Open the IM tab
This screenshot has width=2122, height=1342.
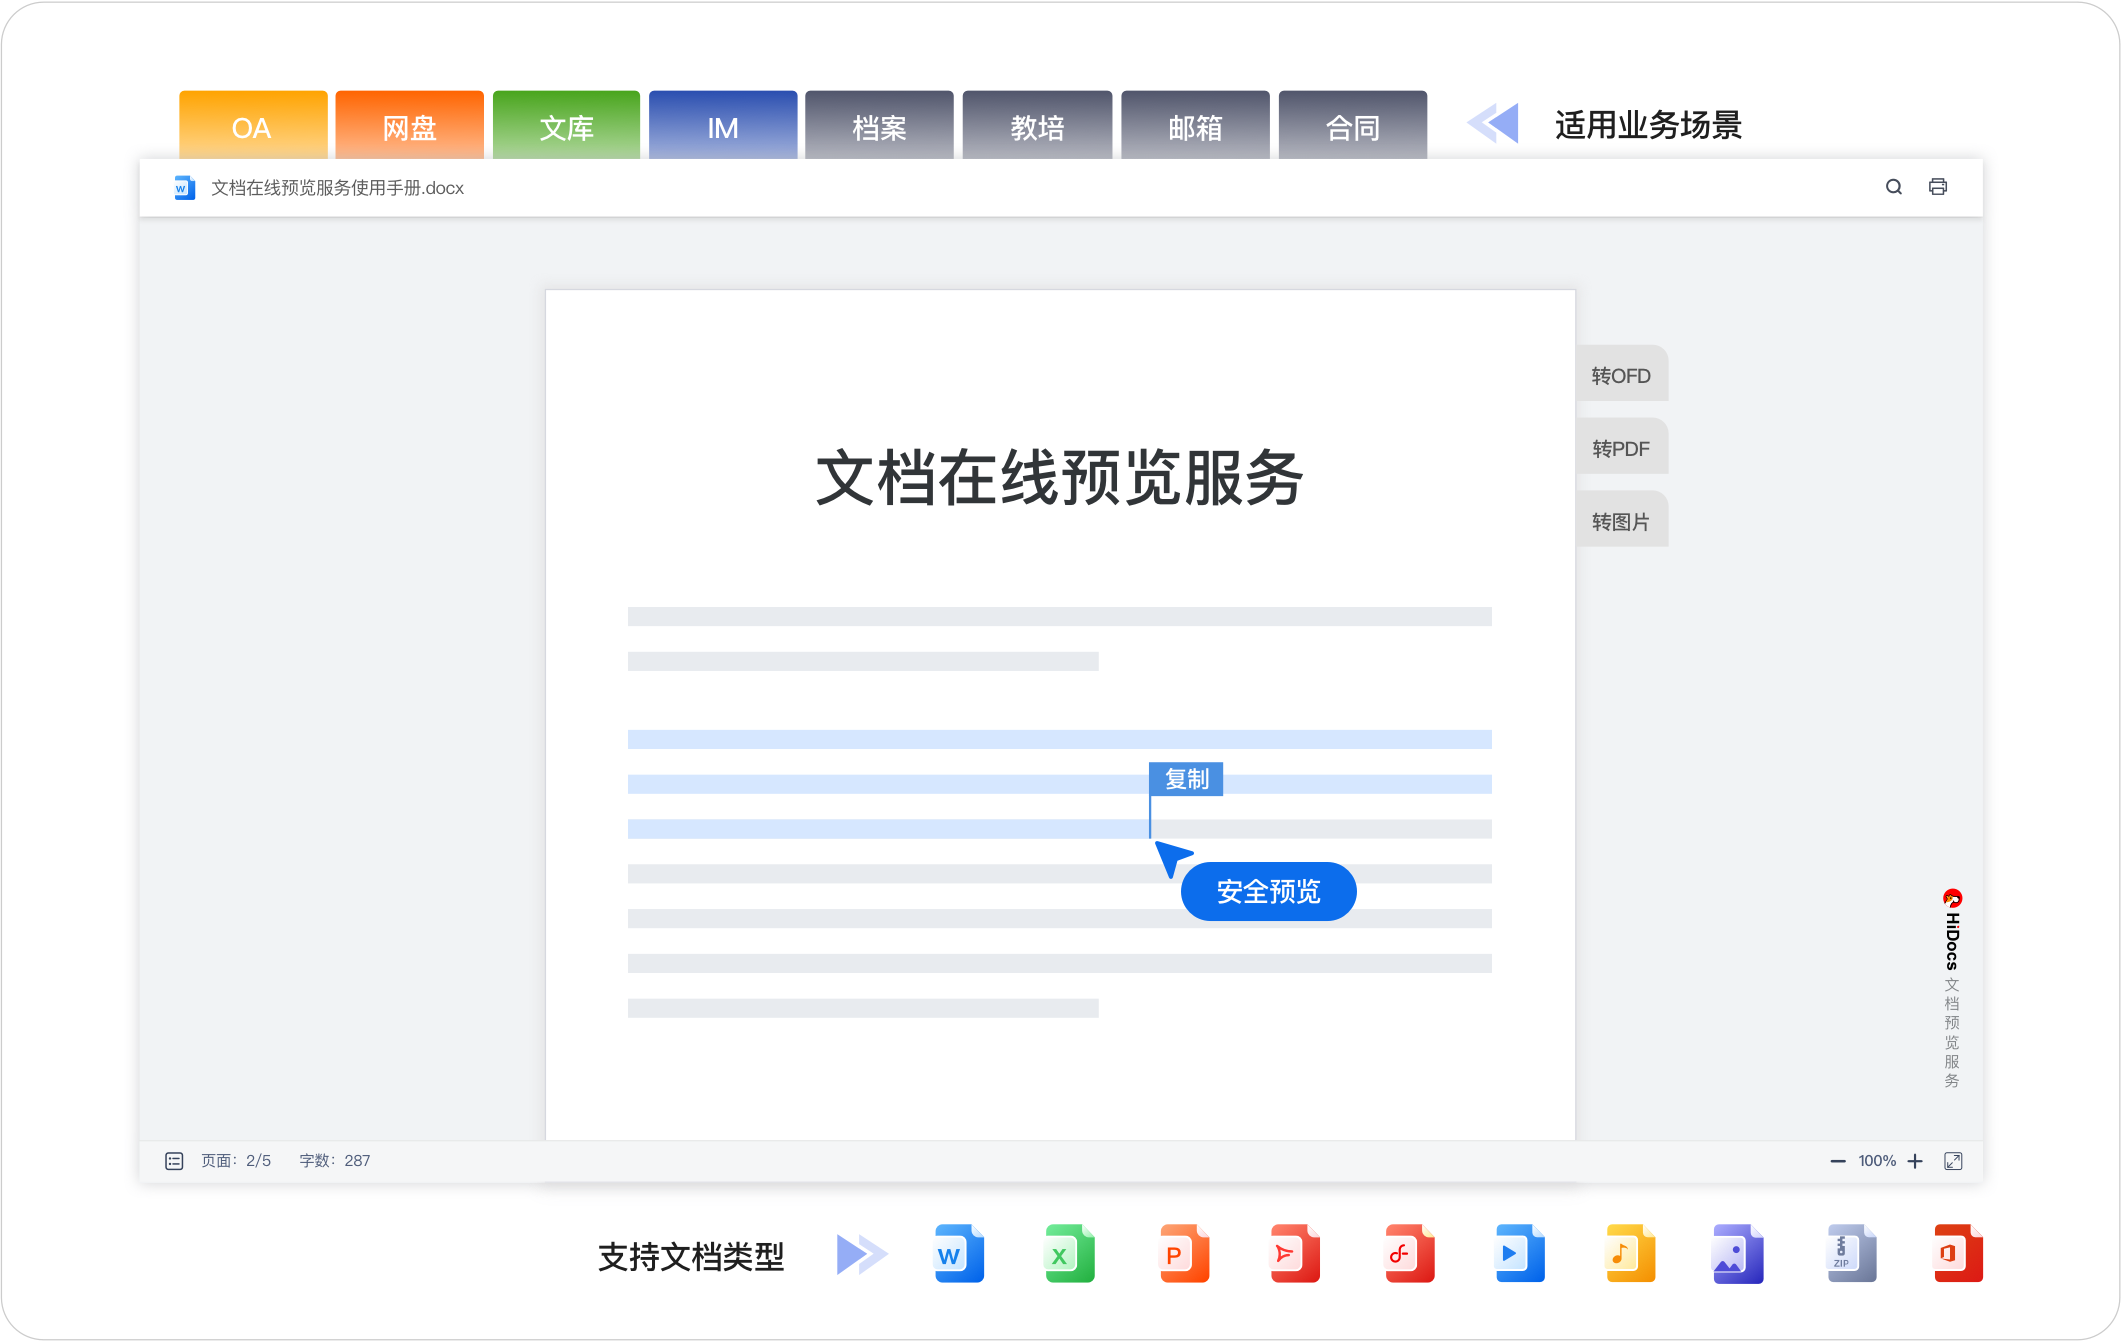(x=723, y=126)
